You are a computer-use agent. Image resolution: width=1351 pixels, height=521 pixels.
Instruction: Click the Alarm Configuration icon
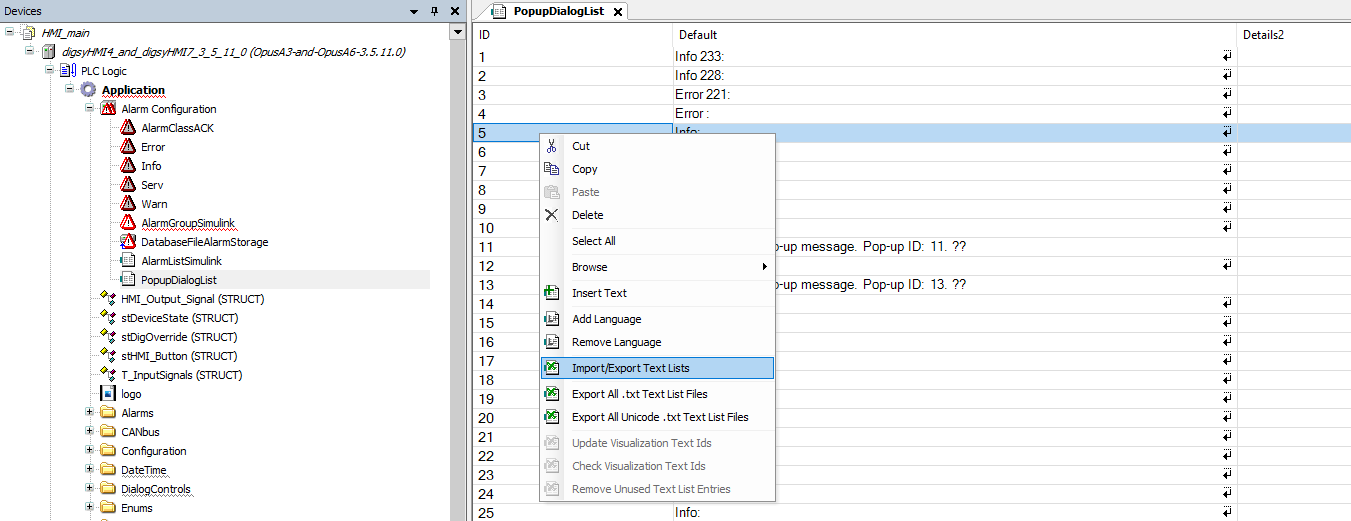click(x=108, y=109)
